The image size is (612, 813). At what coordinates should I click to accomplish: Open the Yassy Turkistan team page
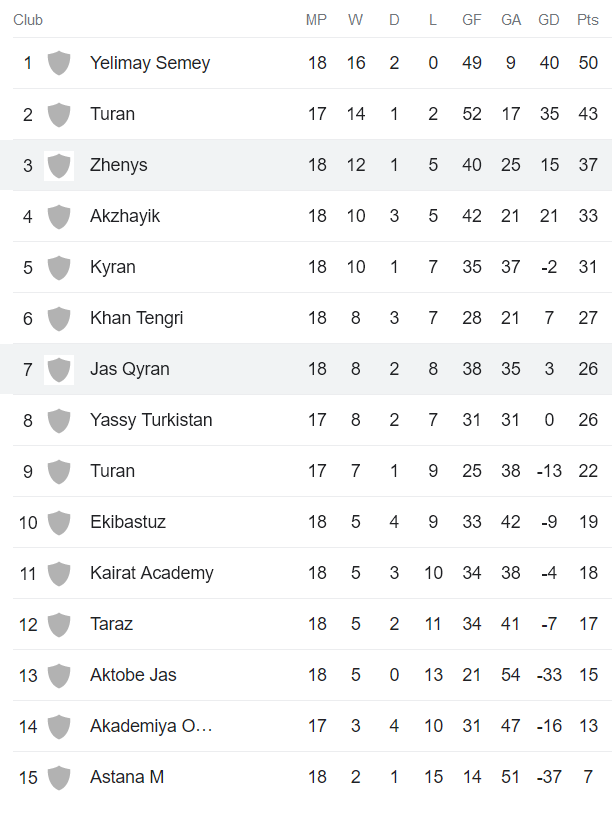click(x=151, y=420)
